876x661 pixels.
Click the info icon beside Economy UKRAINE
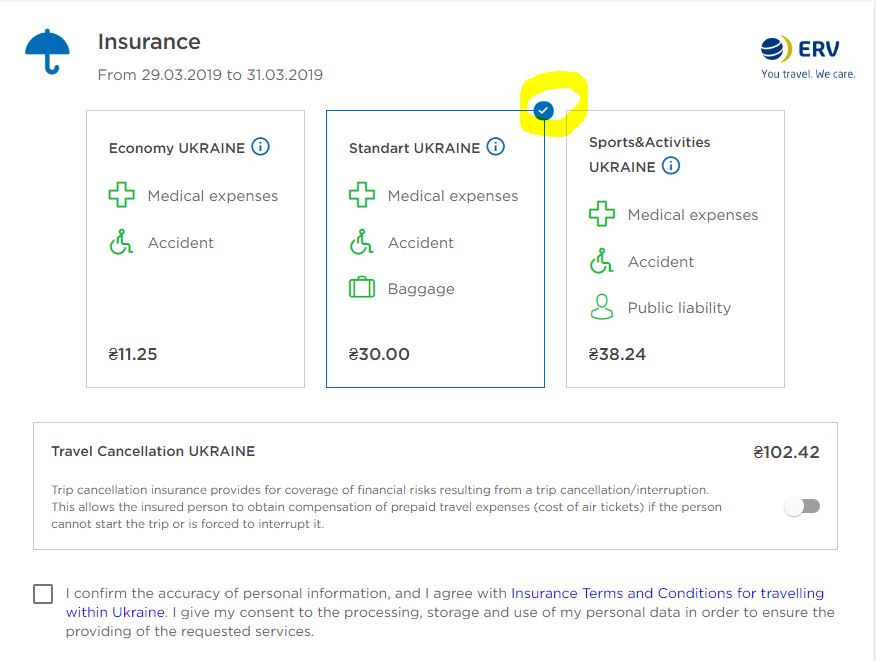coord(261,147)
